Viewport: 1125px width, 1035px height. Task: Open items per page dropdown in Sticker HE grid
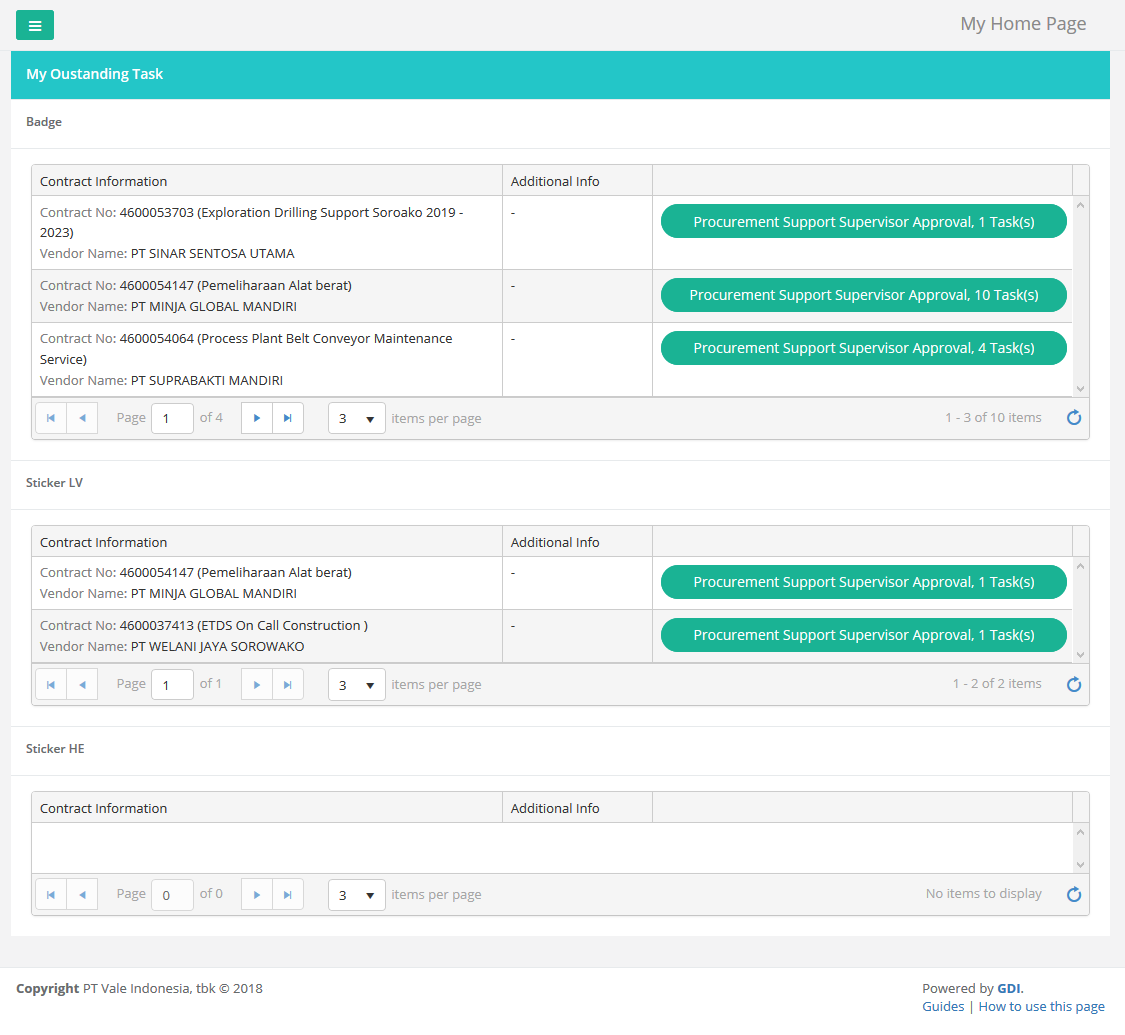tap(357, 895)
